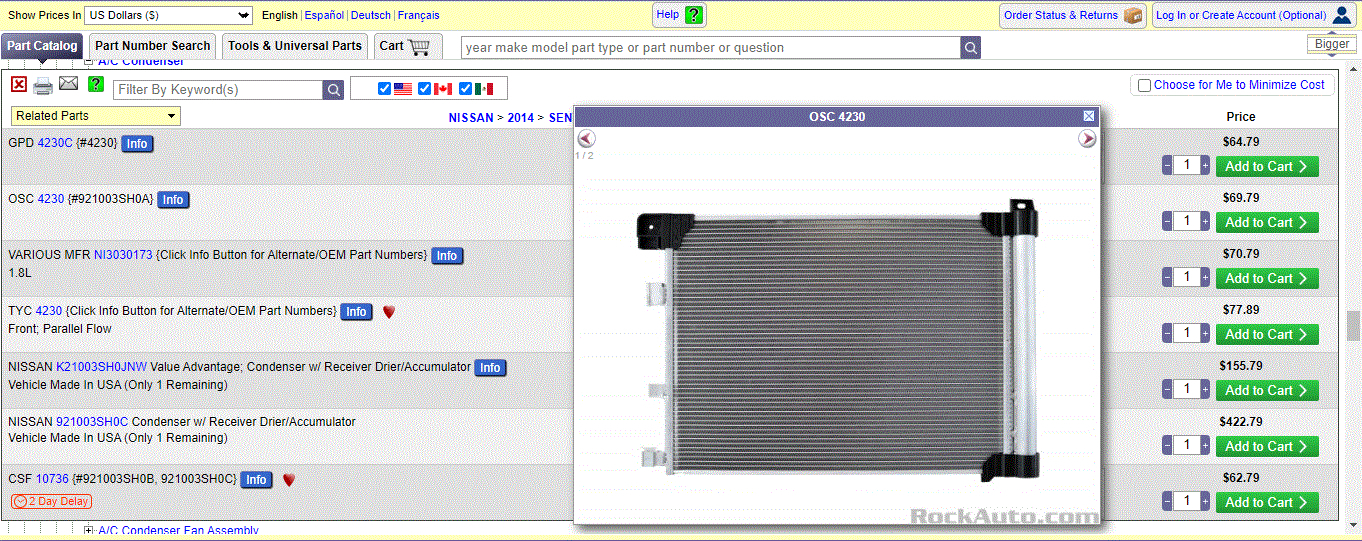Click the green question mark icon near filter
Image resolution: width=1362 pixels, height=541 pixels.
pos(96,84)
